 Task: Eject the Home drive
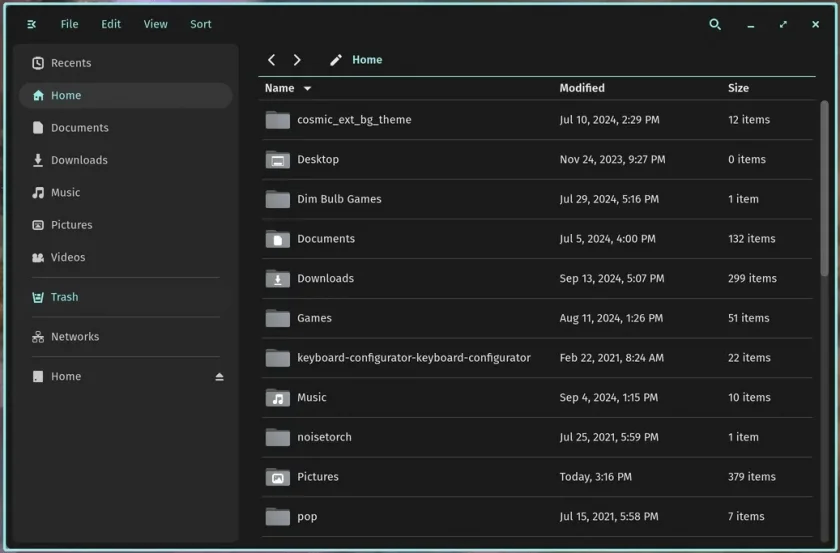(219, 377)
